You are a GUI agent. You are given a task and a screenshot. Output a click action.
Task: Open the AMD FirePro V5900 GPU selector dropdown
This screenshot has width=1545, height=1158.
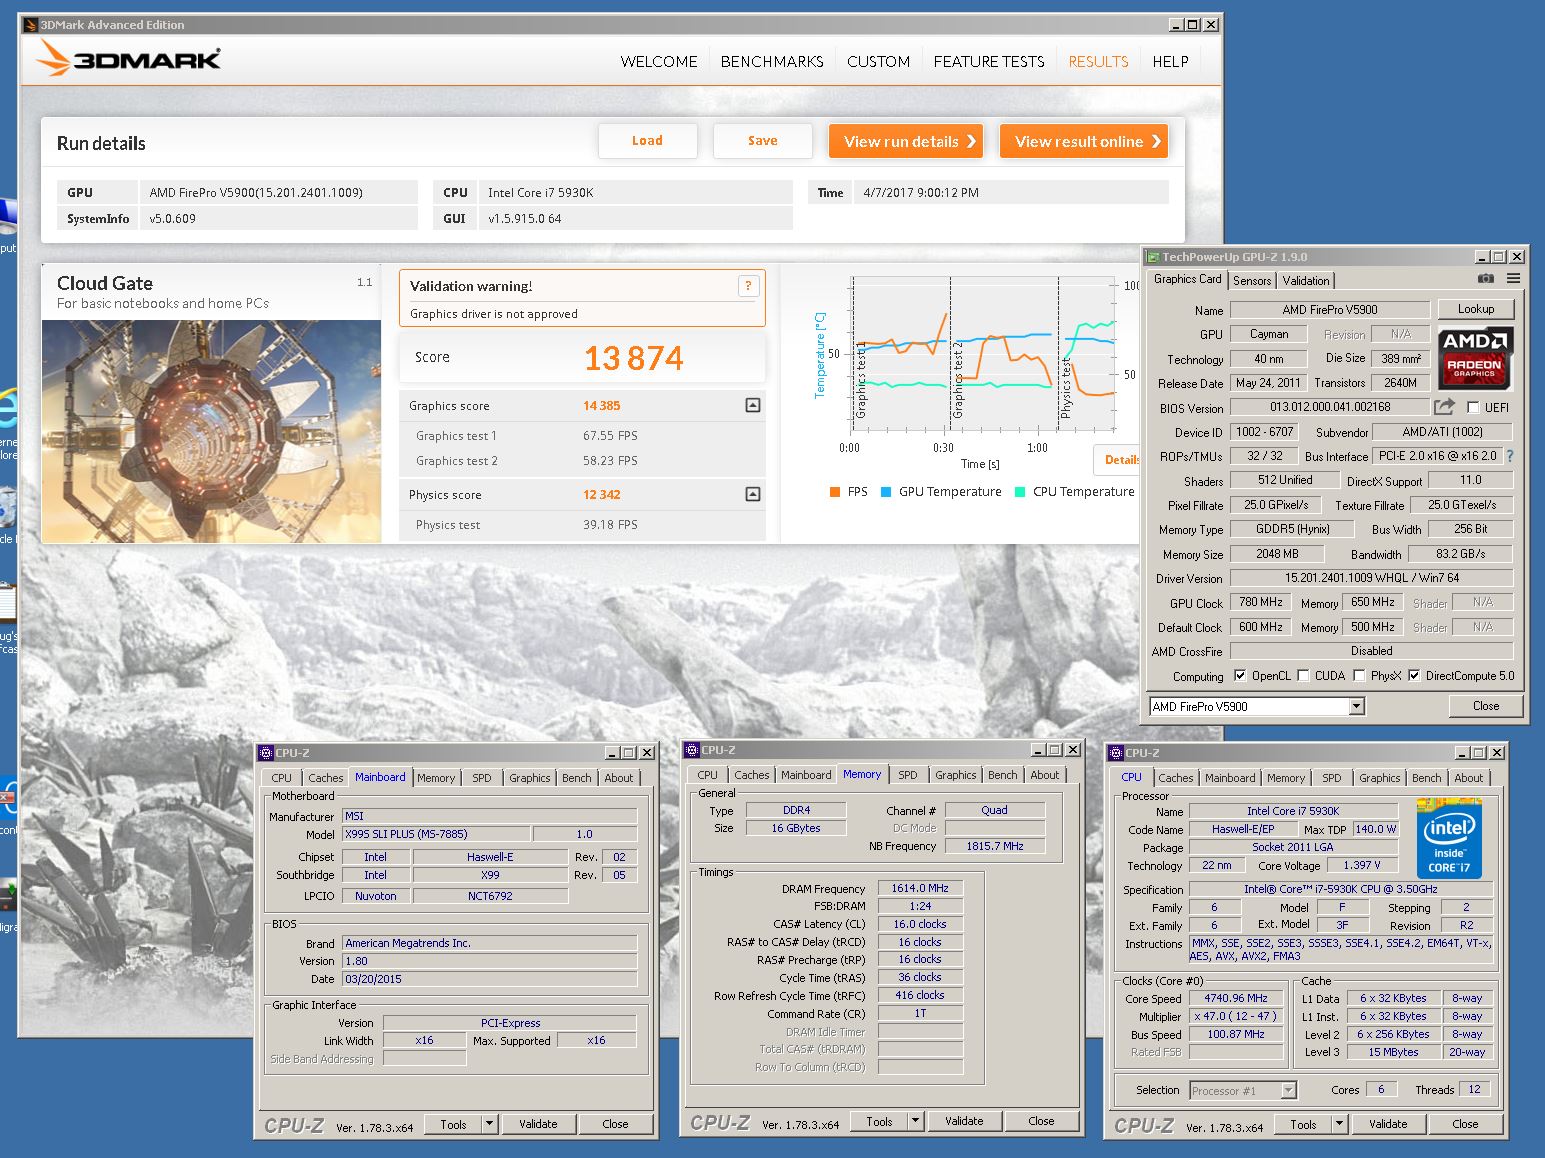pyautogui.click(x=1357, y=706)
